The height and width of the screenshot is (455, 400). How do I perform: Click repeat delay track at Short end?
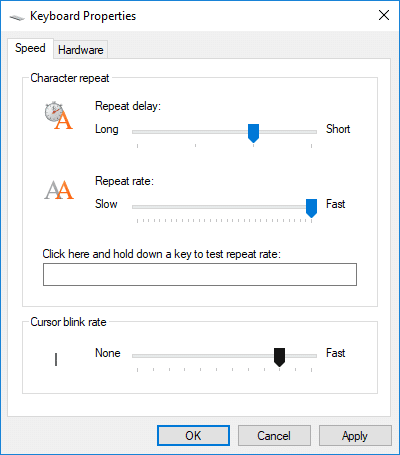[311, 132]
